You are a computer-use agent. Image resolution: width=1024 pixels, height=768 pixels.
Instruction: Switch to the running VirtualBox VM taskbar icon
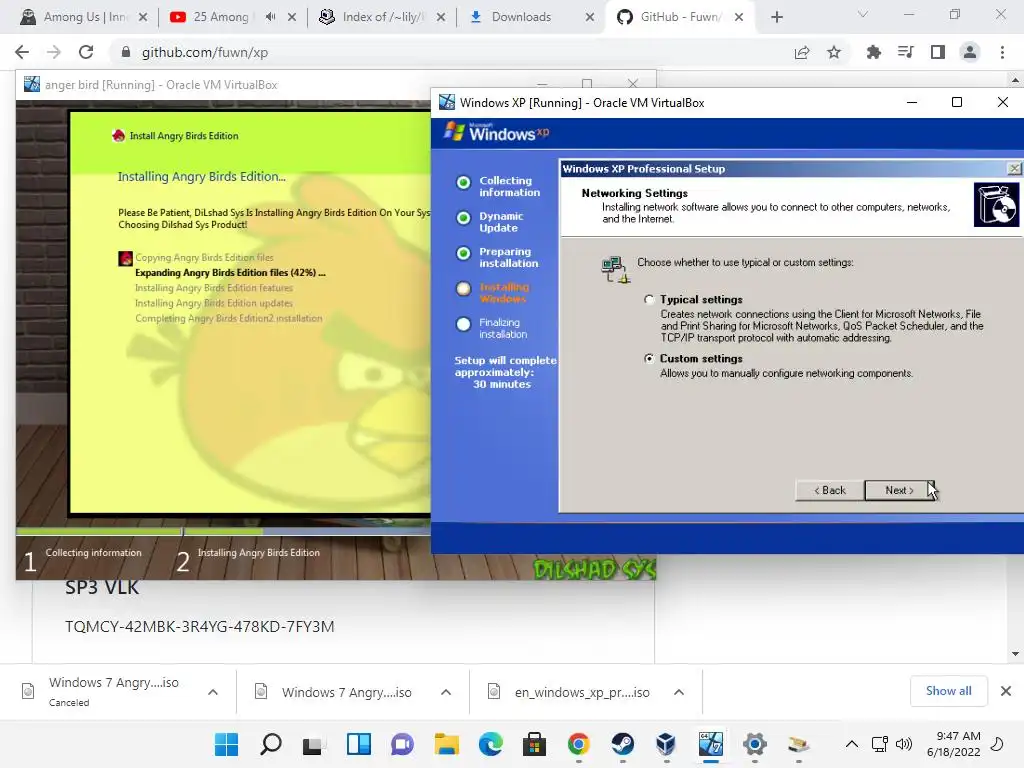coord(711,744)
